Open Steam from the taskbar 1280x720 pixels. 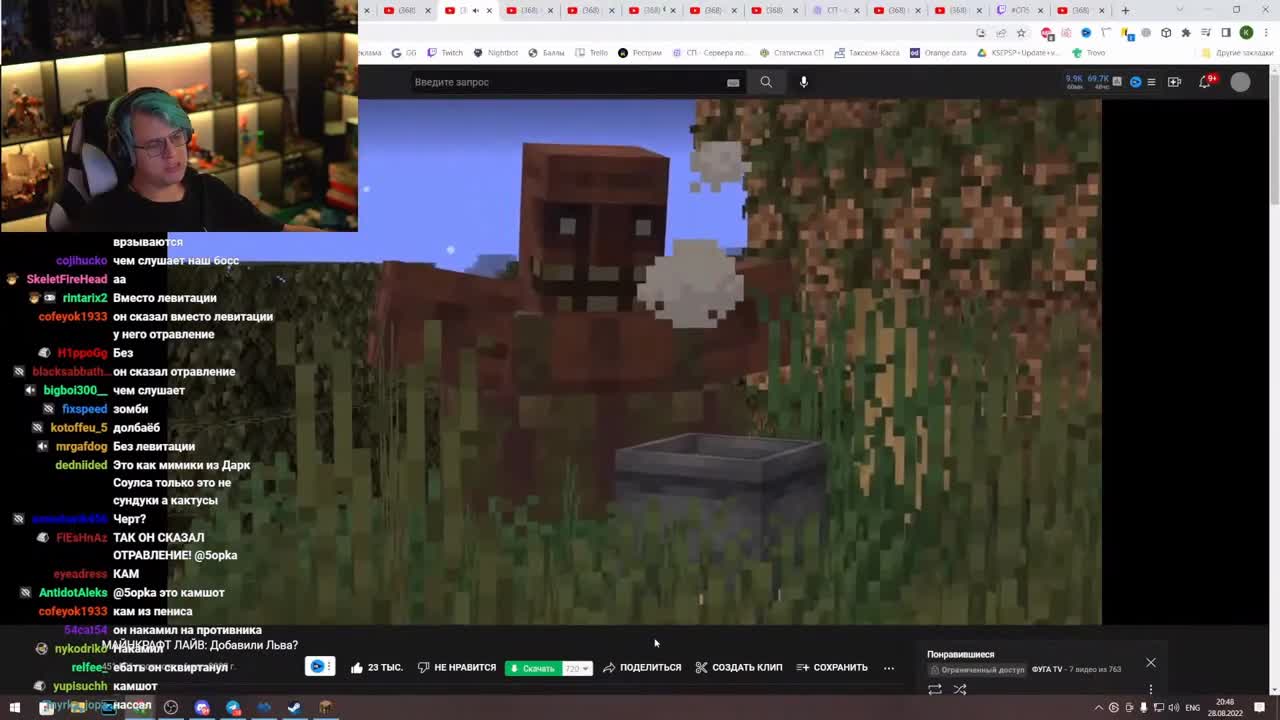click(294, 707)
